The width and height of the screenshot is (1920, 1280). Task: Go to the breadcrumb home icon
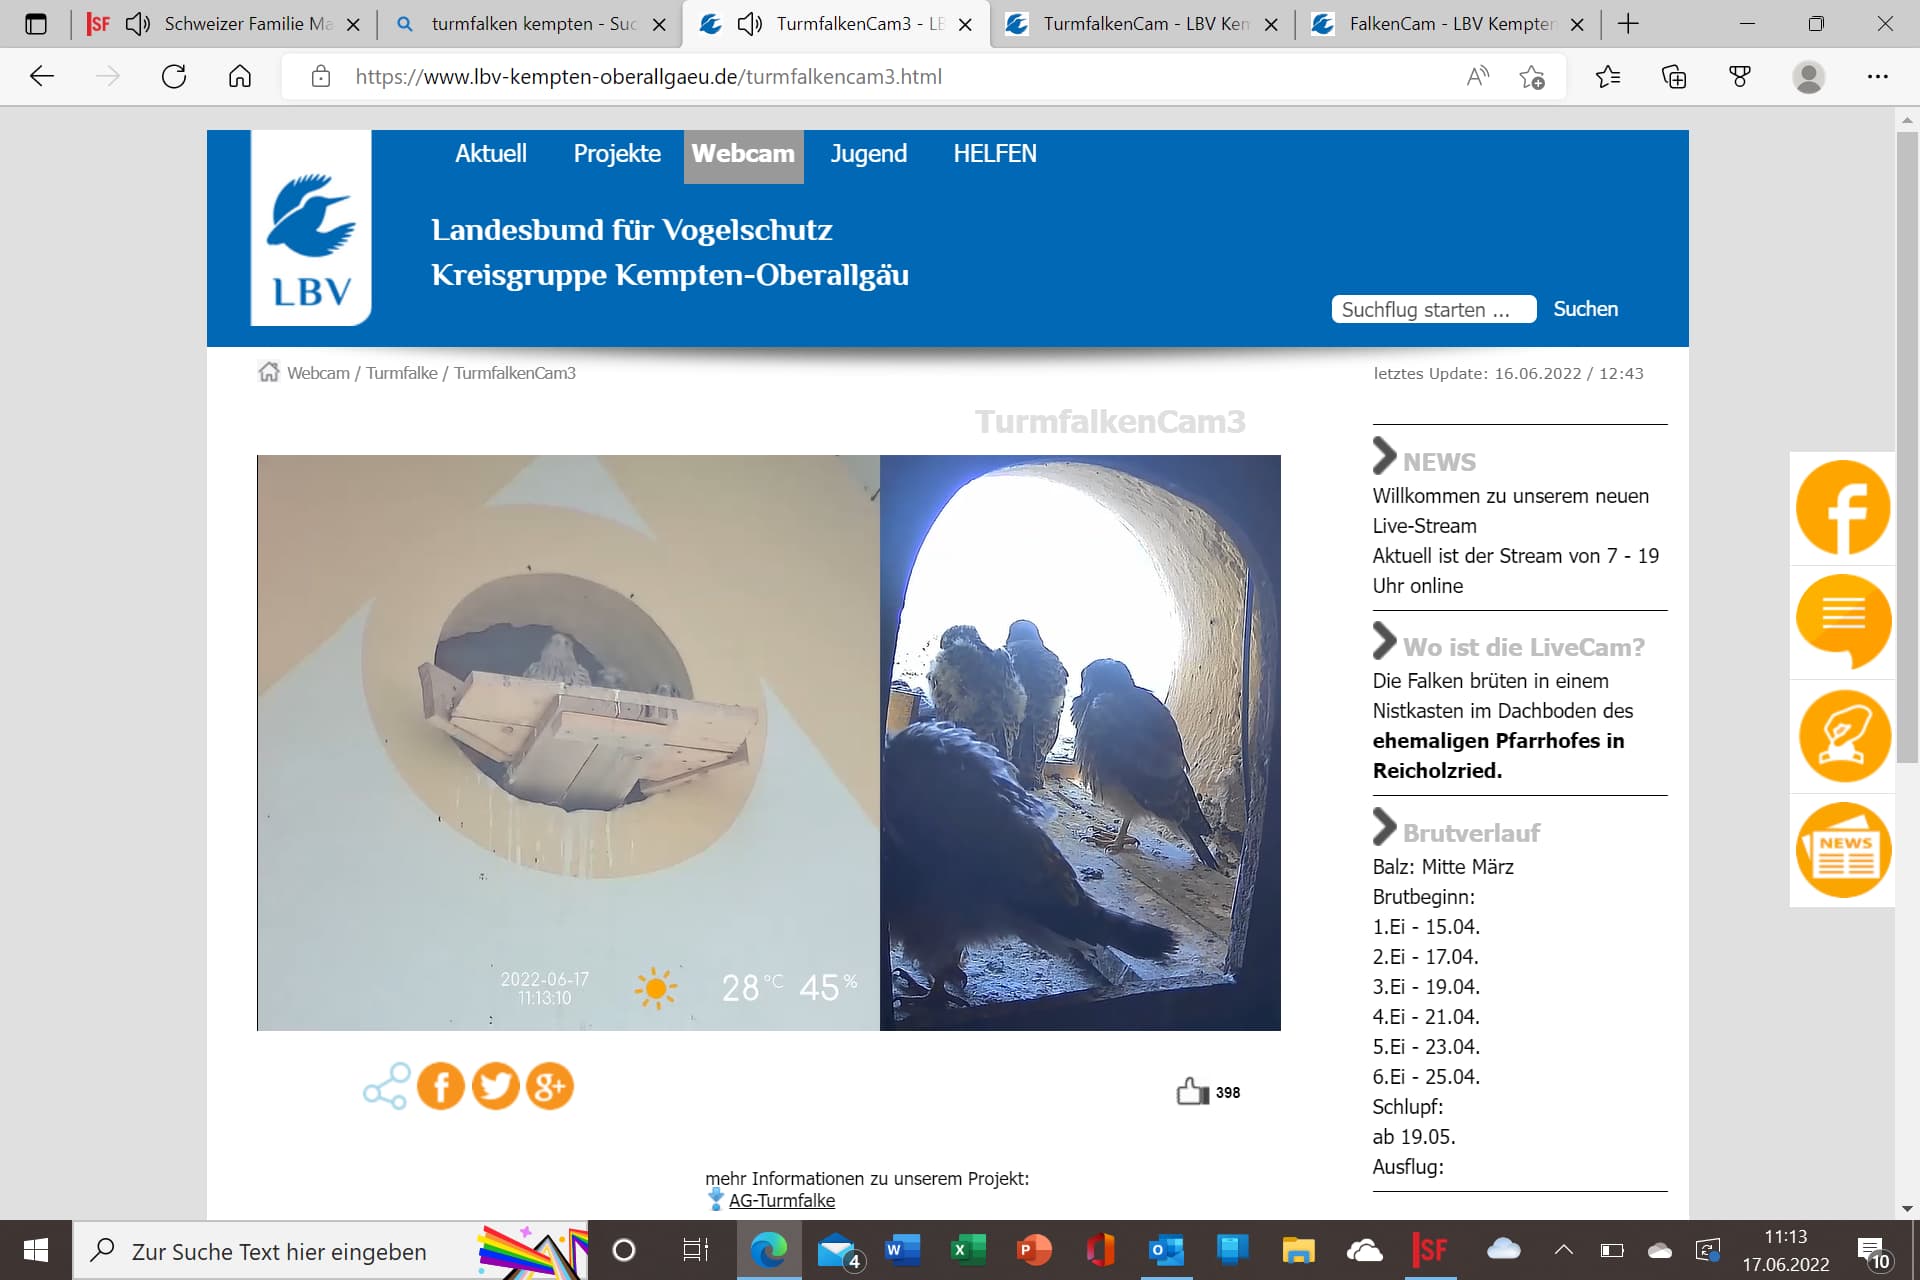click(x=268, y=372)
